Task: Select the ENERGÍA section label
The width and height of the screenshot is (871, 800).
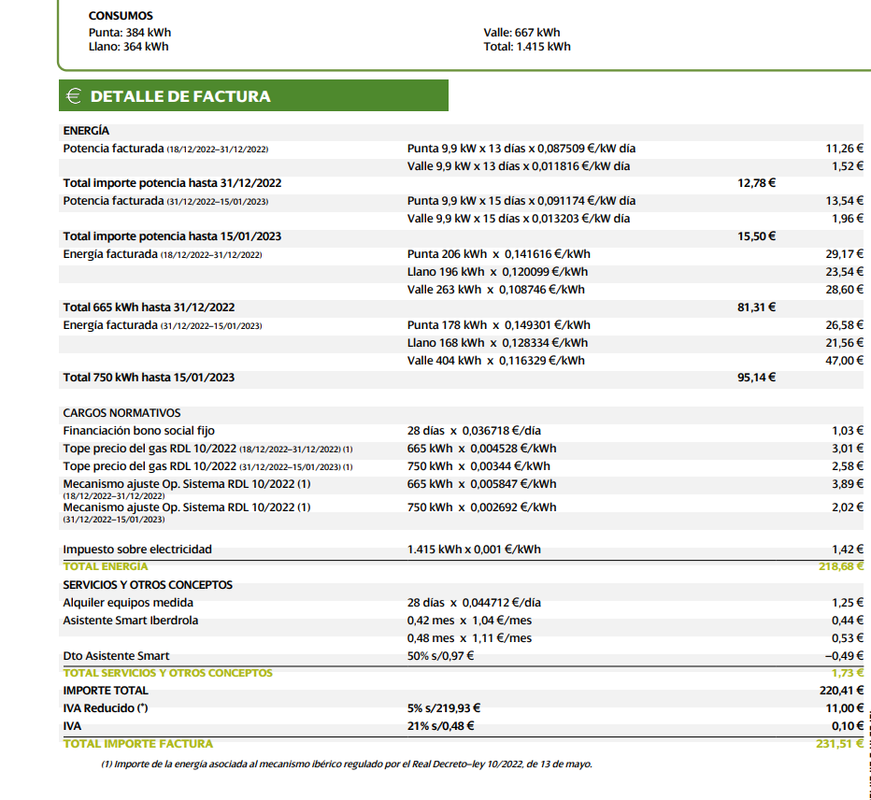Action: tap(86, 131)
